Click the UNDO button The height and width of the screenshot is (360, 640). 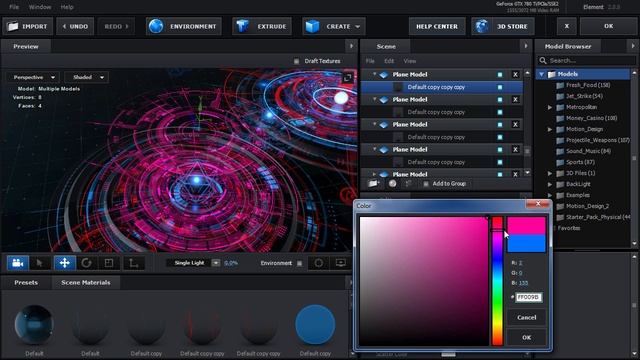75,27
